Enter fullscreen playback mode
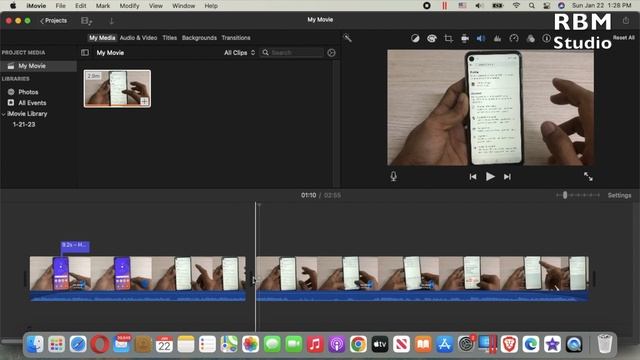Image resolution: width=640 pixels, height=360 pixels. point(588,176)
